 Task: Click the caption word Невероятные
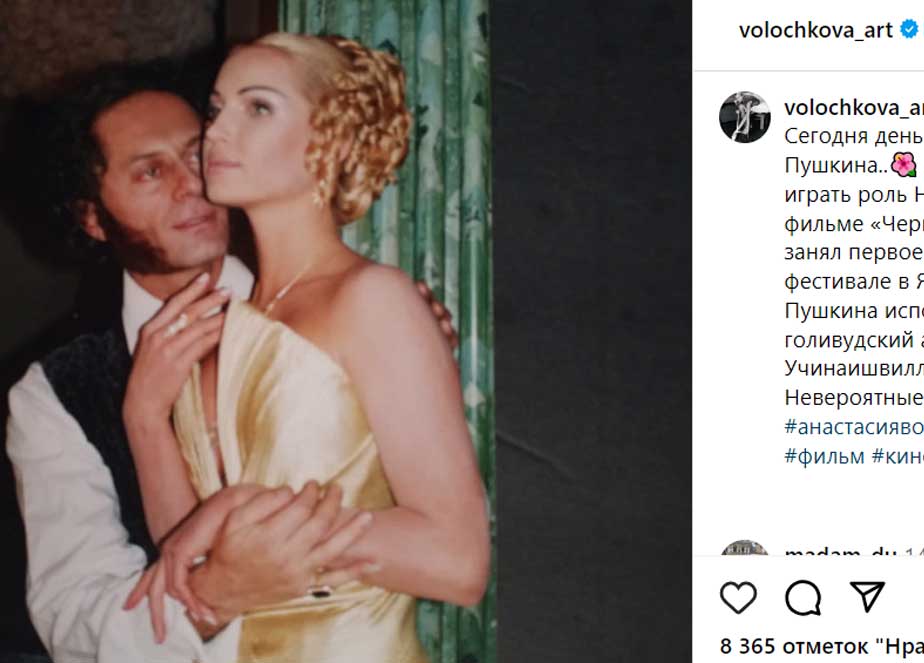tap(853, 397)
